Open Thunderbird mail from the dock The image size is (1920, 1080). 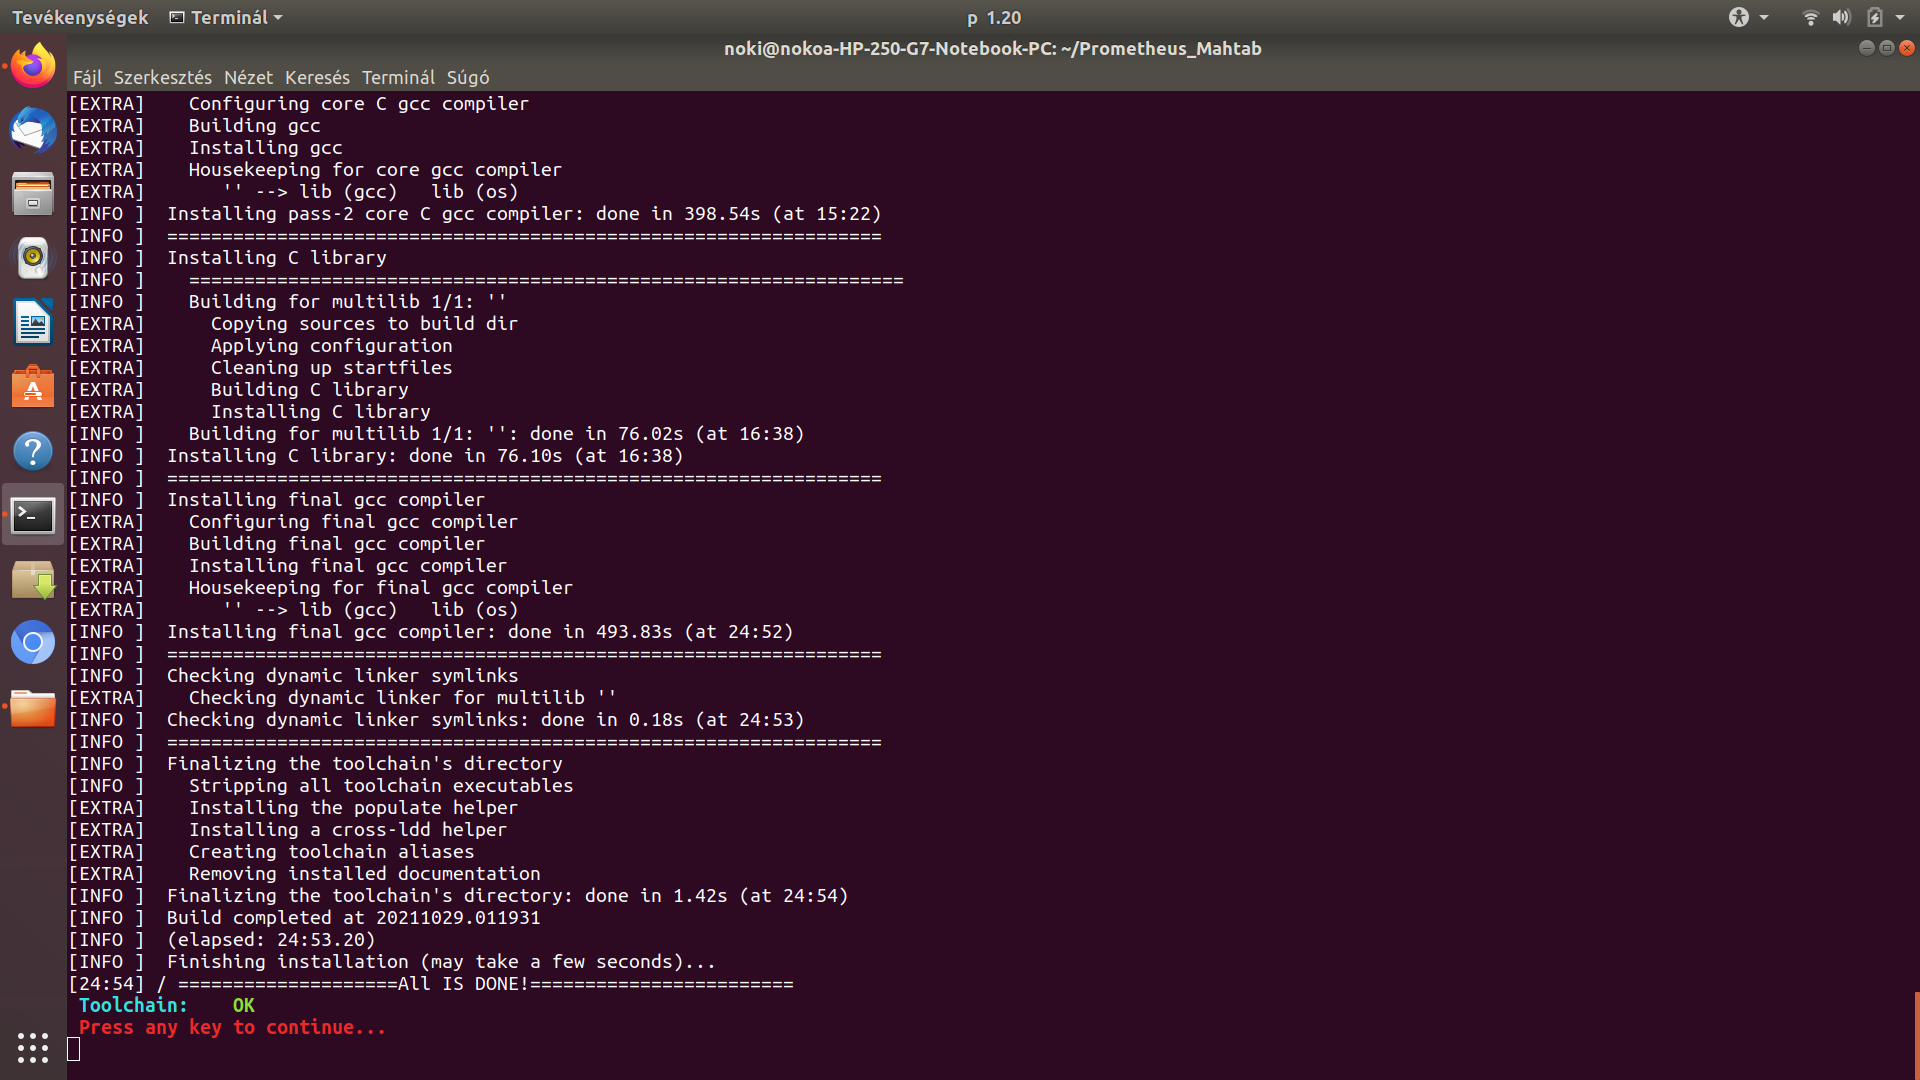33,130
